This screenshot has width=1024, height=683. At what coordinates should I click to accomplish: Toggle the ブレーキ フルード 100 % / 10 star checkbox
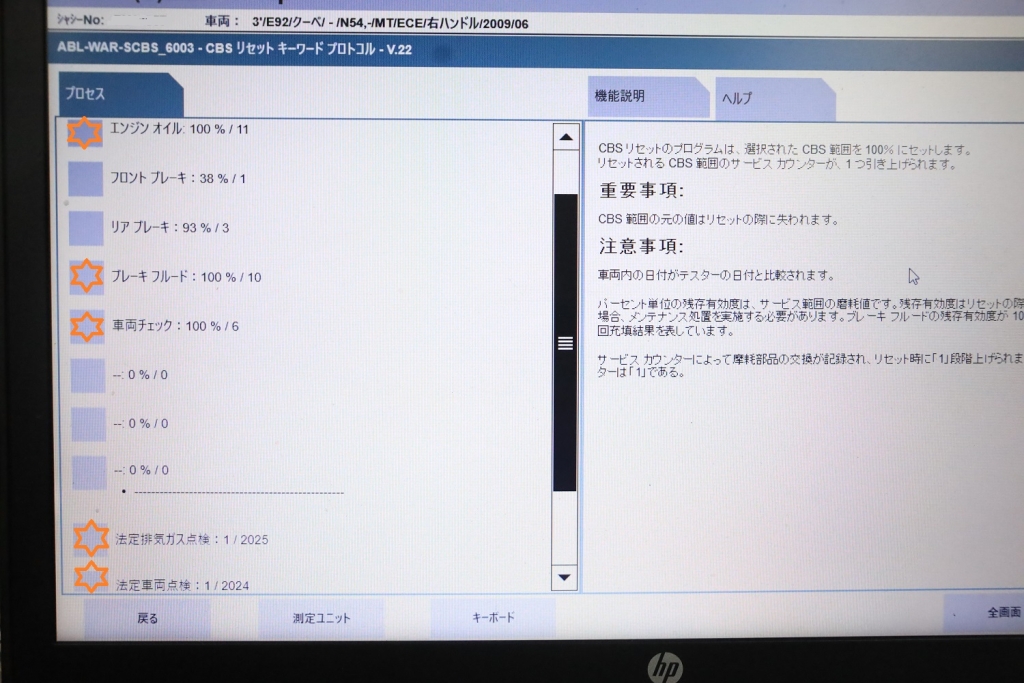[87, 276]
